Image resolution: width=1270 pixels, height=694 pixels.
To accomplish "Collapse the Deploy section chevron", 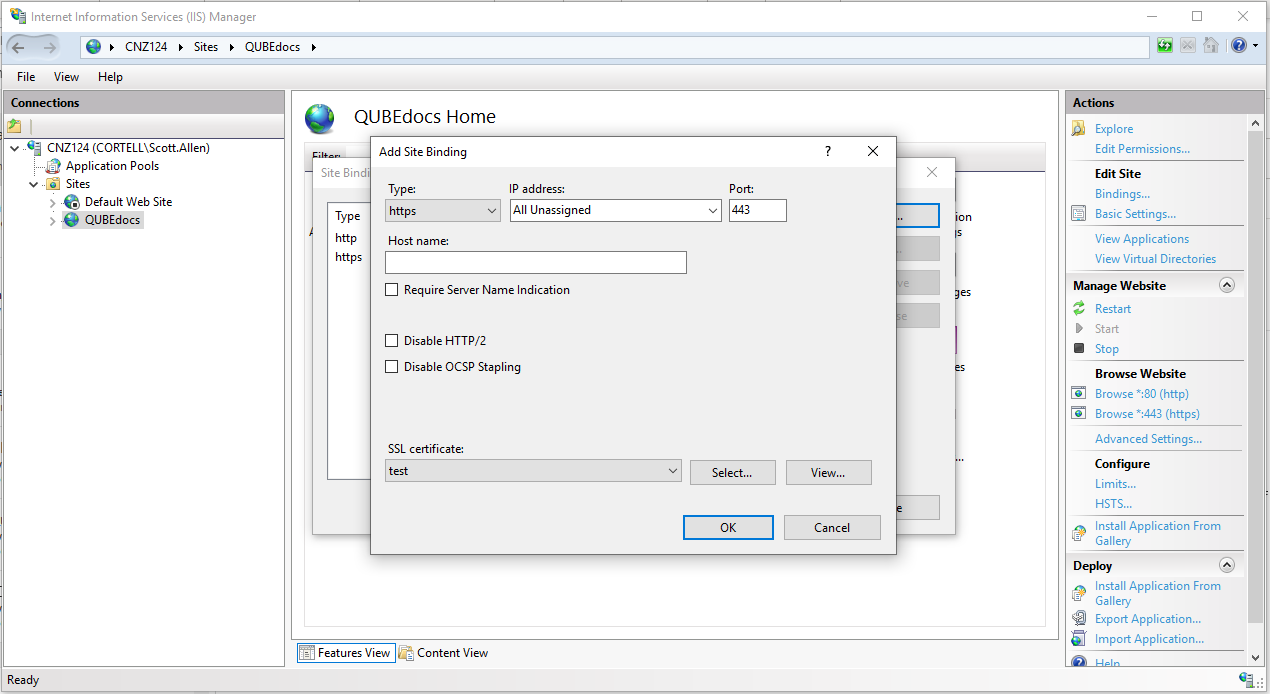I will [x=1227, y=565].
